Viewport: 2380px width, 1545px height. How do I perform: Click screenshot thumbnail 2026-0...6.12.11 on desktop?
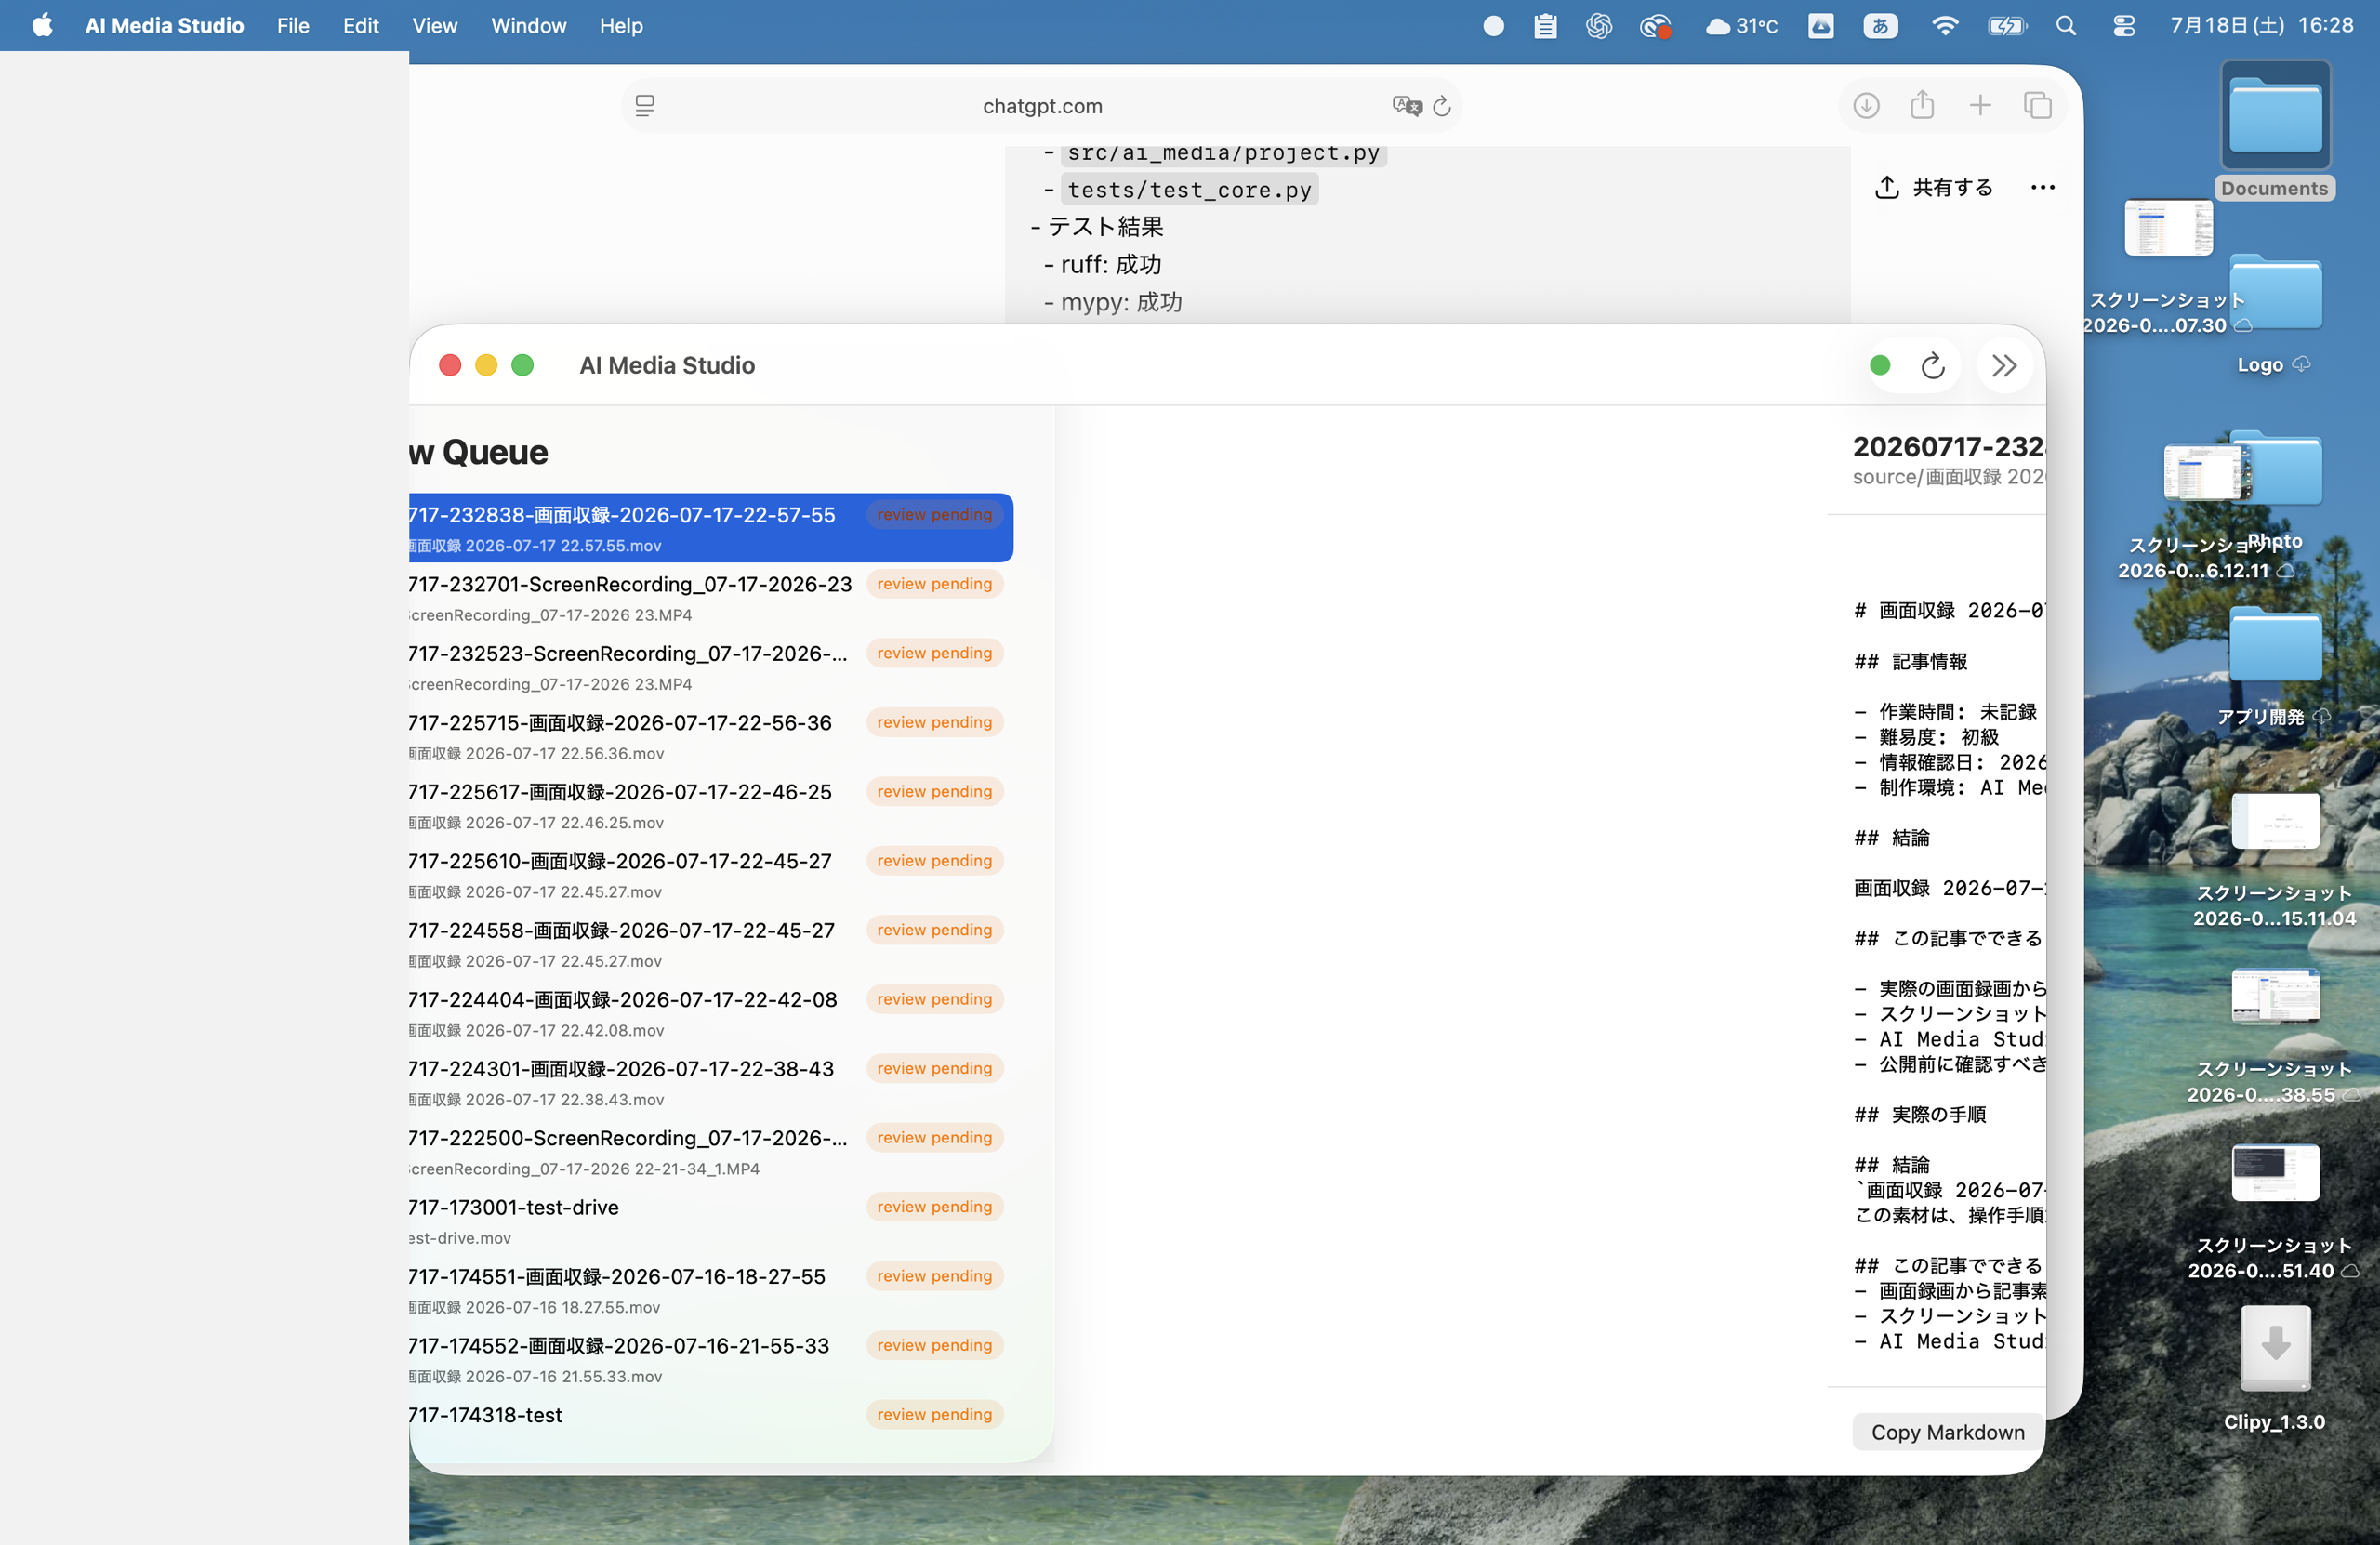(x=2205, y=472)
